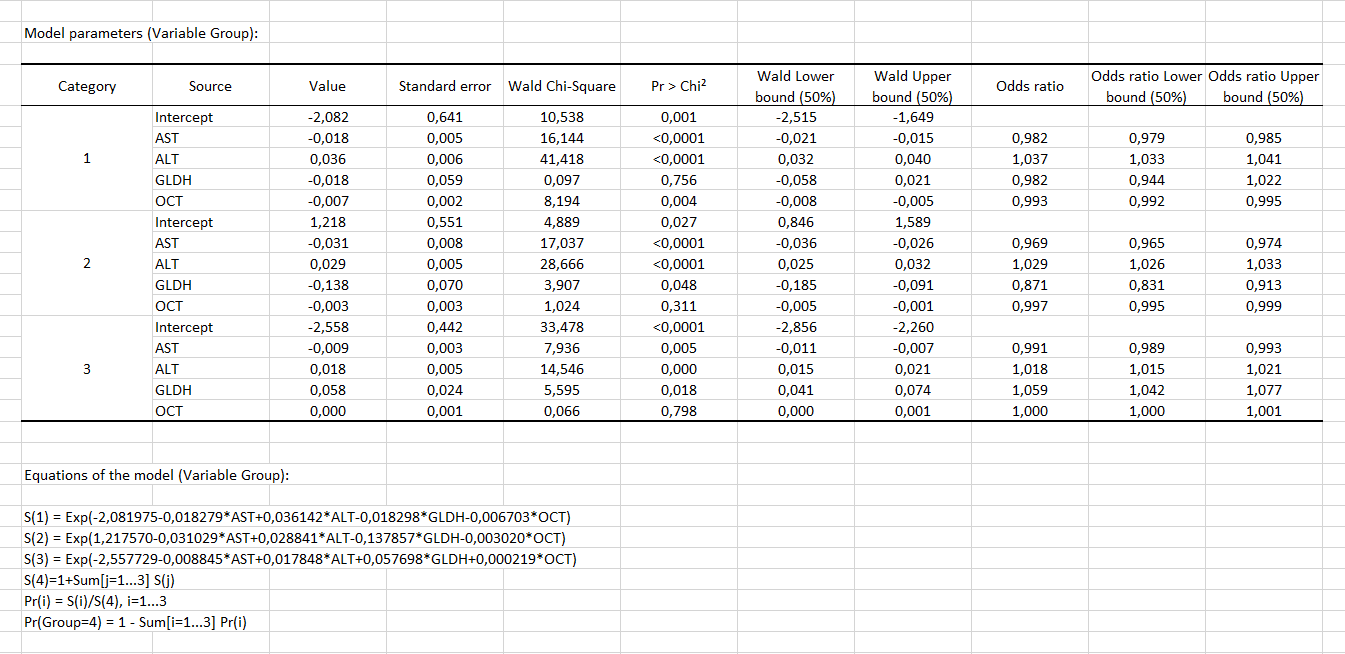Screen dimensions: 1345x654
Task: Click the 'Odds ratio' column header
Action: [1029, 87]
